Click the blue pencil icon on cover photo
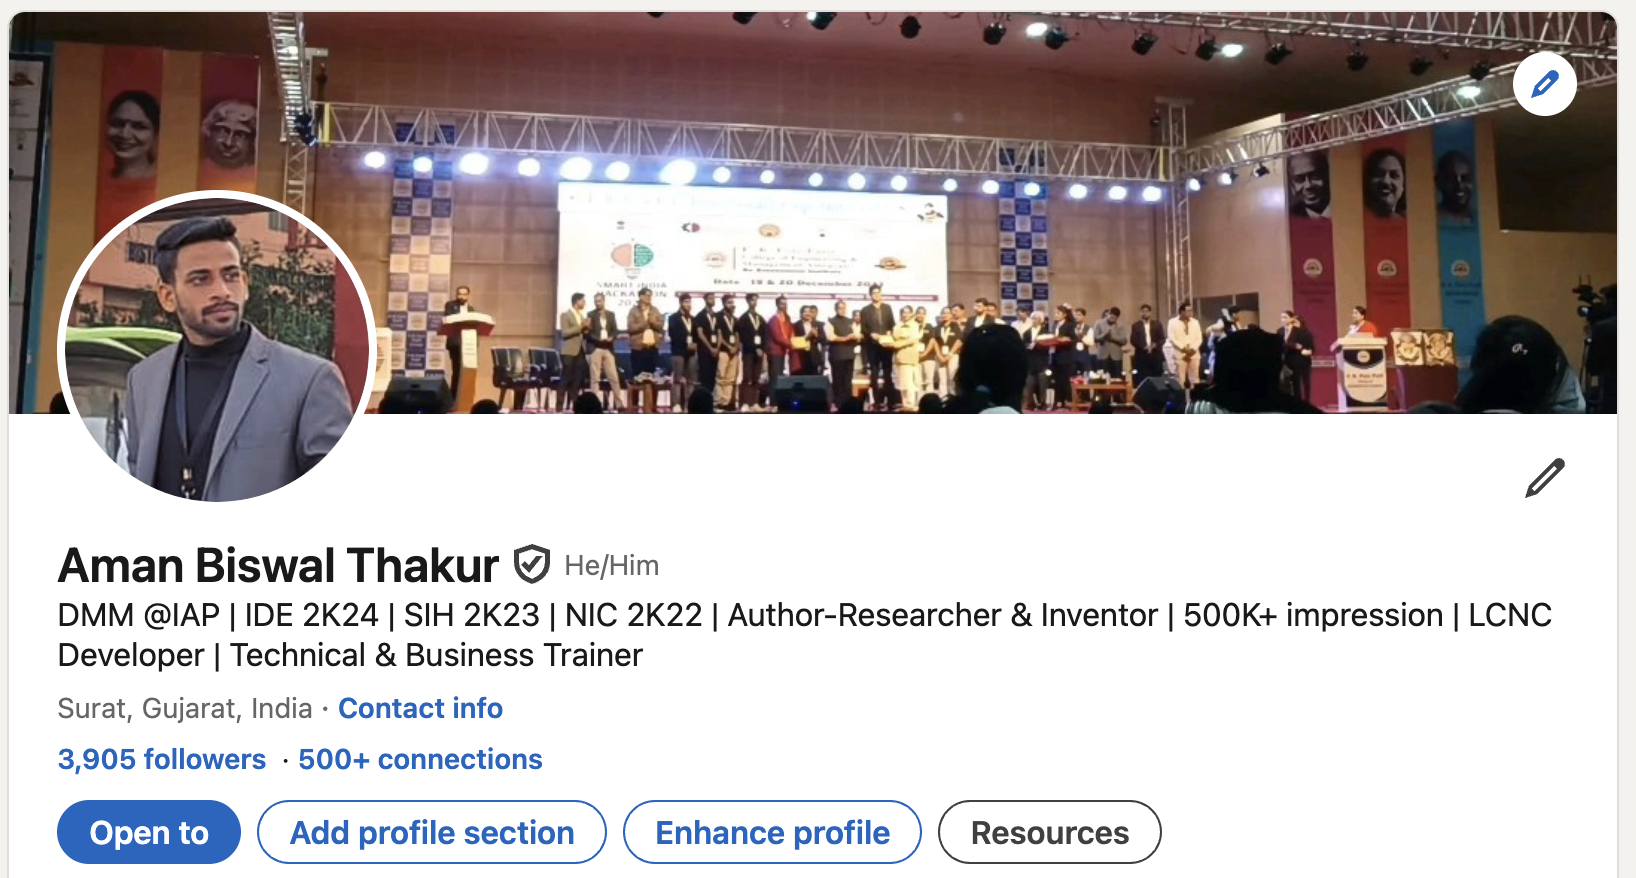 pos(1544,84)
